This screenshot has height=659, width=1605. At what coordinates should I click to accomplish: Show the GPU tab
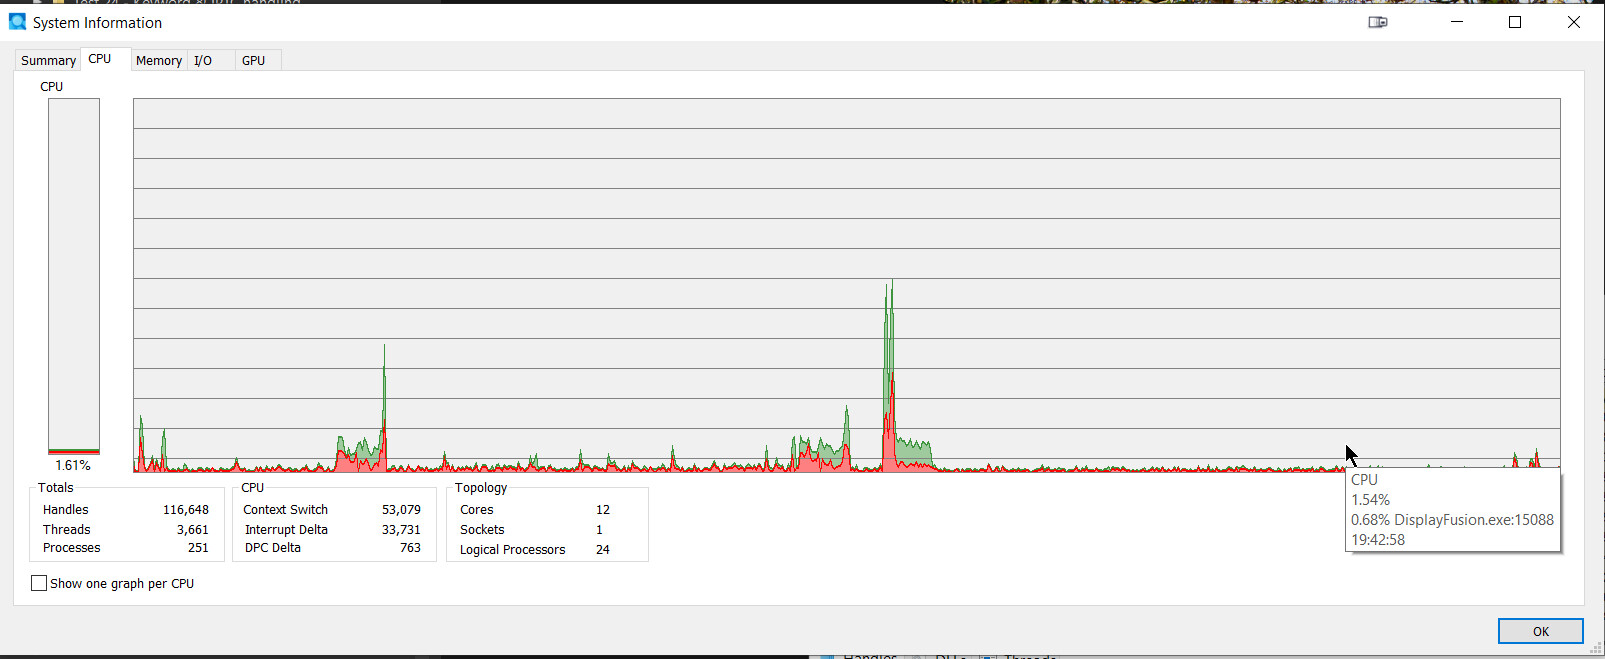[254, 61]
